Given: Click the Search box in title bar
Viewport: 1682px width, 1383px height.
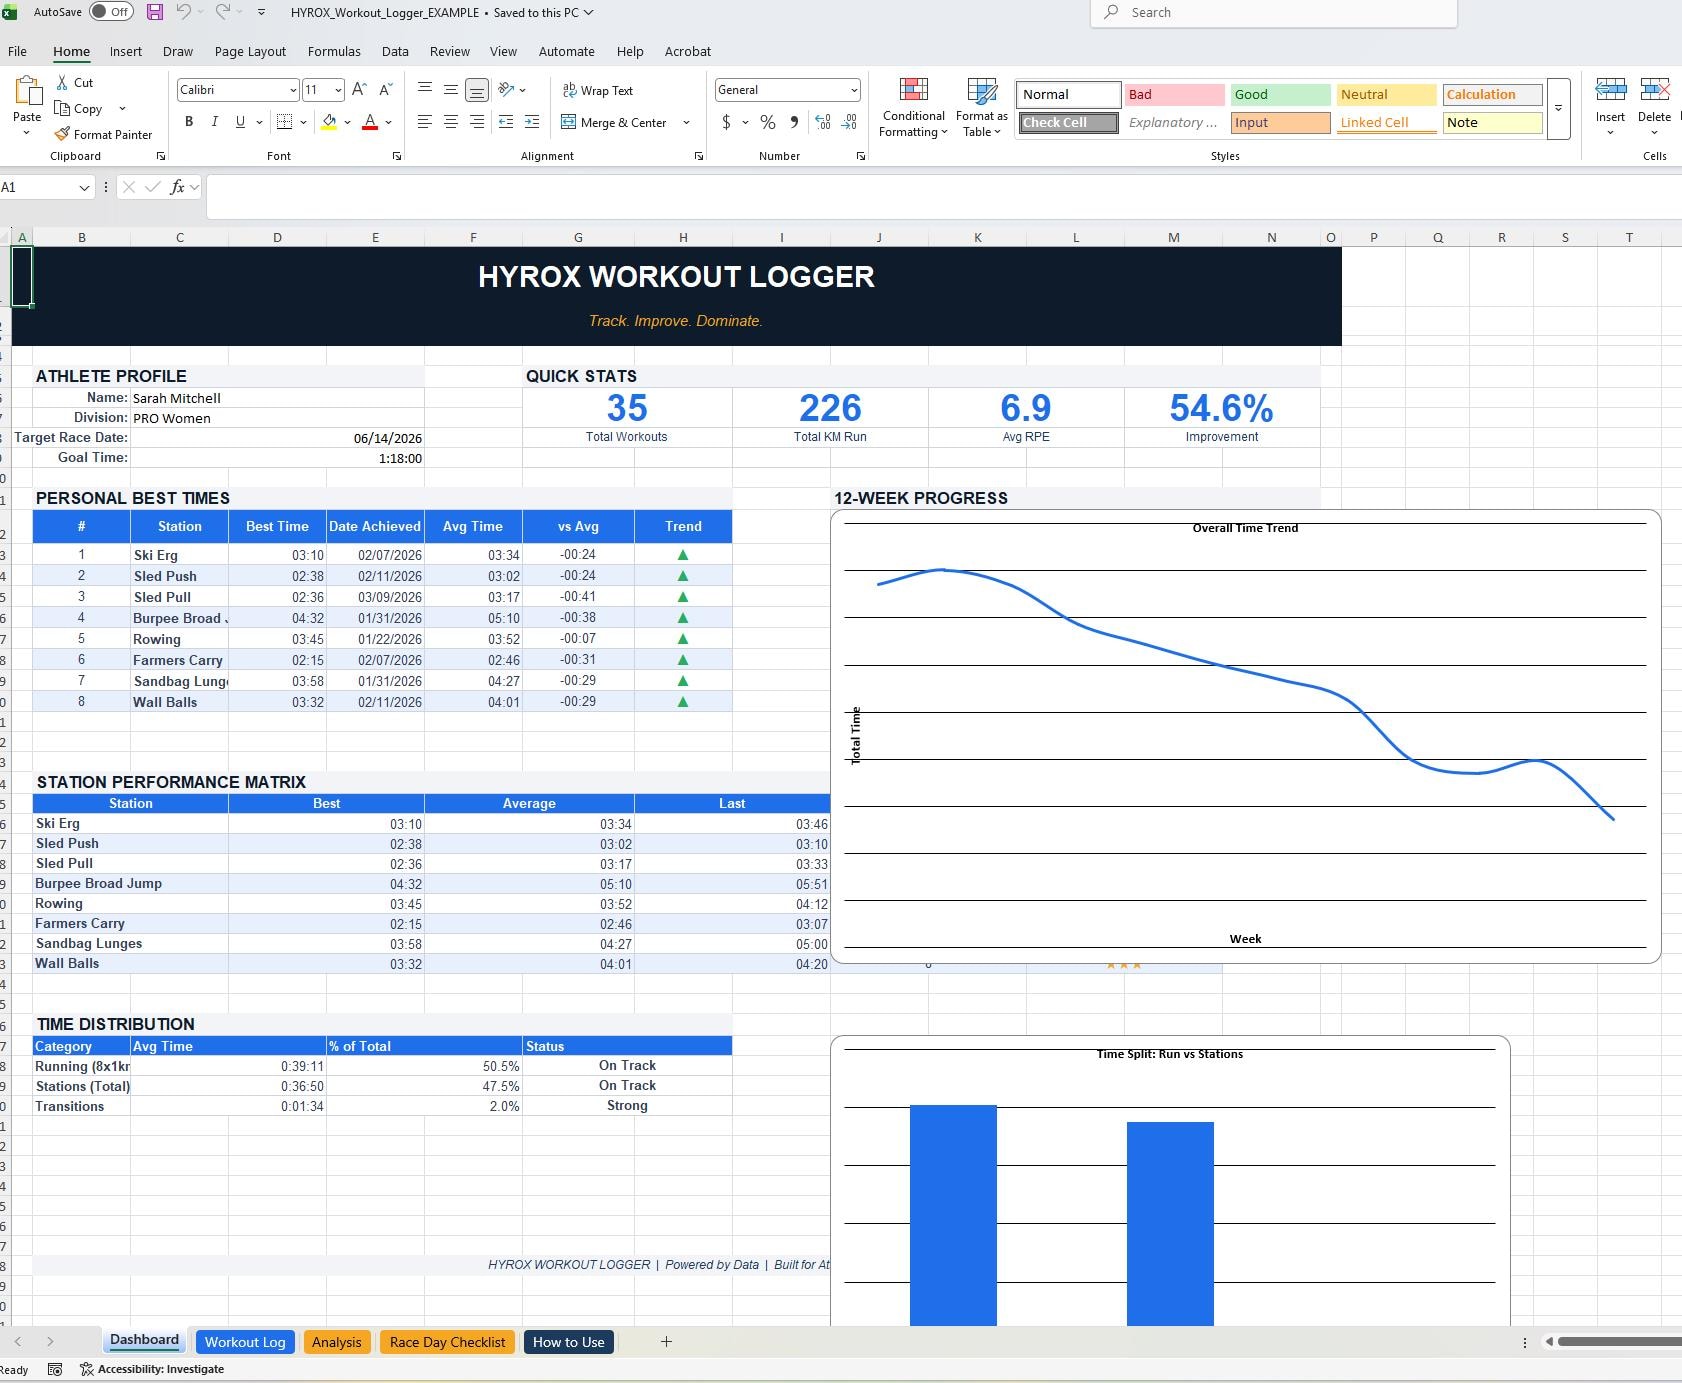Looking at the screenshot, I should tap(1273, 13).
